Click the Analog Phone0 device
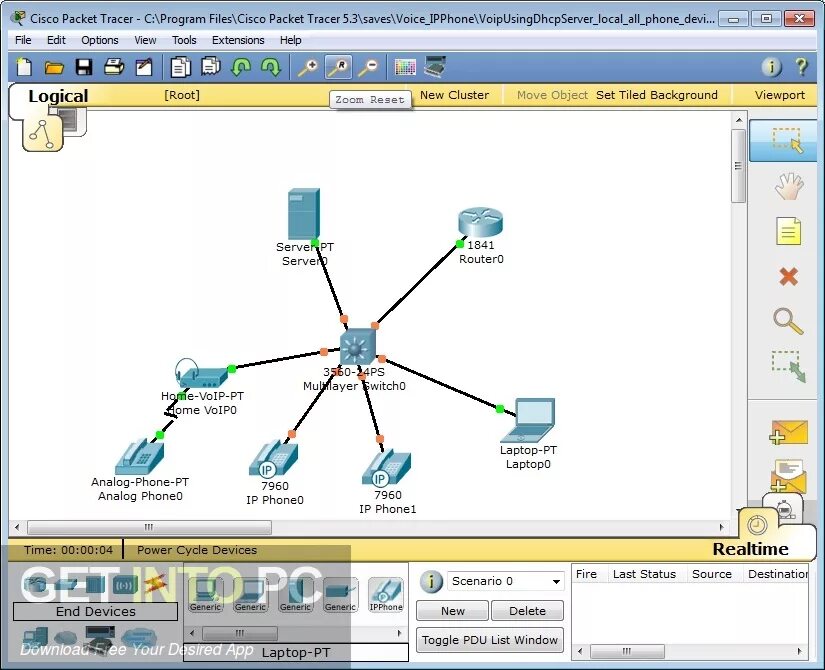Viewport: 825px width, 670px height. point(139,457)
